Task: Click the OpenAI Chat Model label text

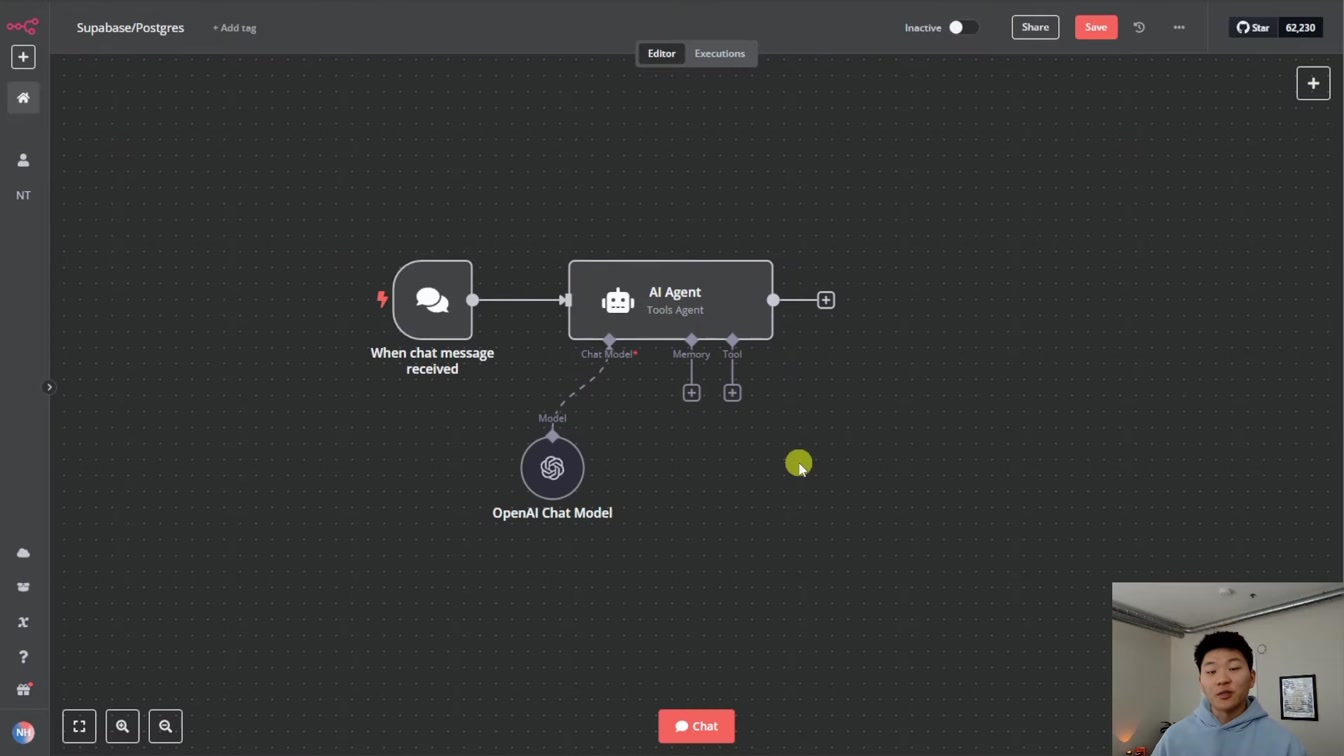Action: (x=552, y=513)
